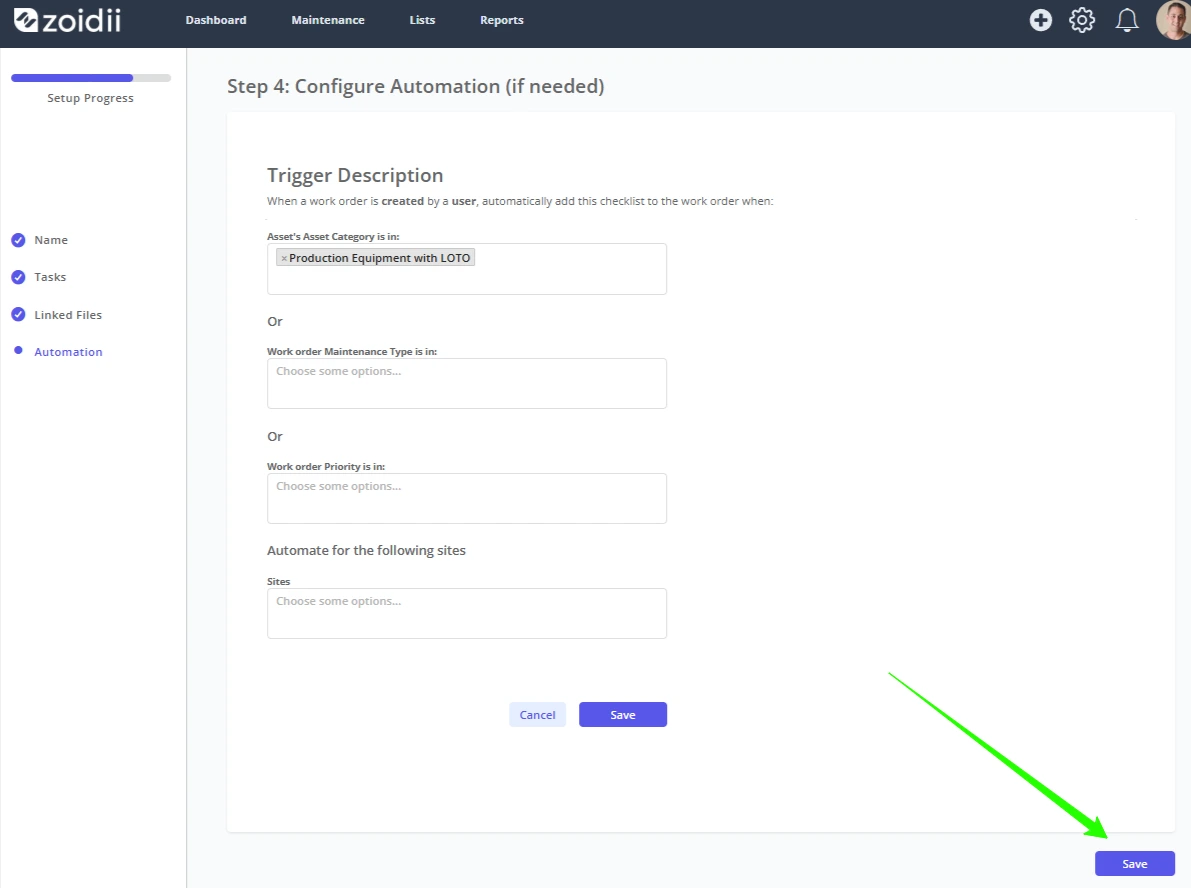
Task: Click the zoidii logo
Action: pos(68,20)
